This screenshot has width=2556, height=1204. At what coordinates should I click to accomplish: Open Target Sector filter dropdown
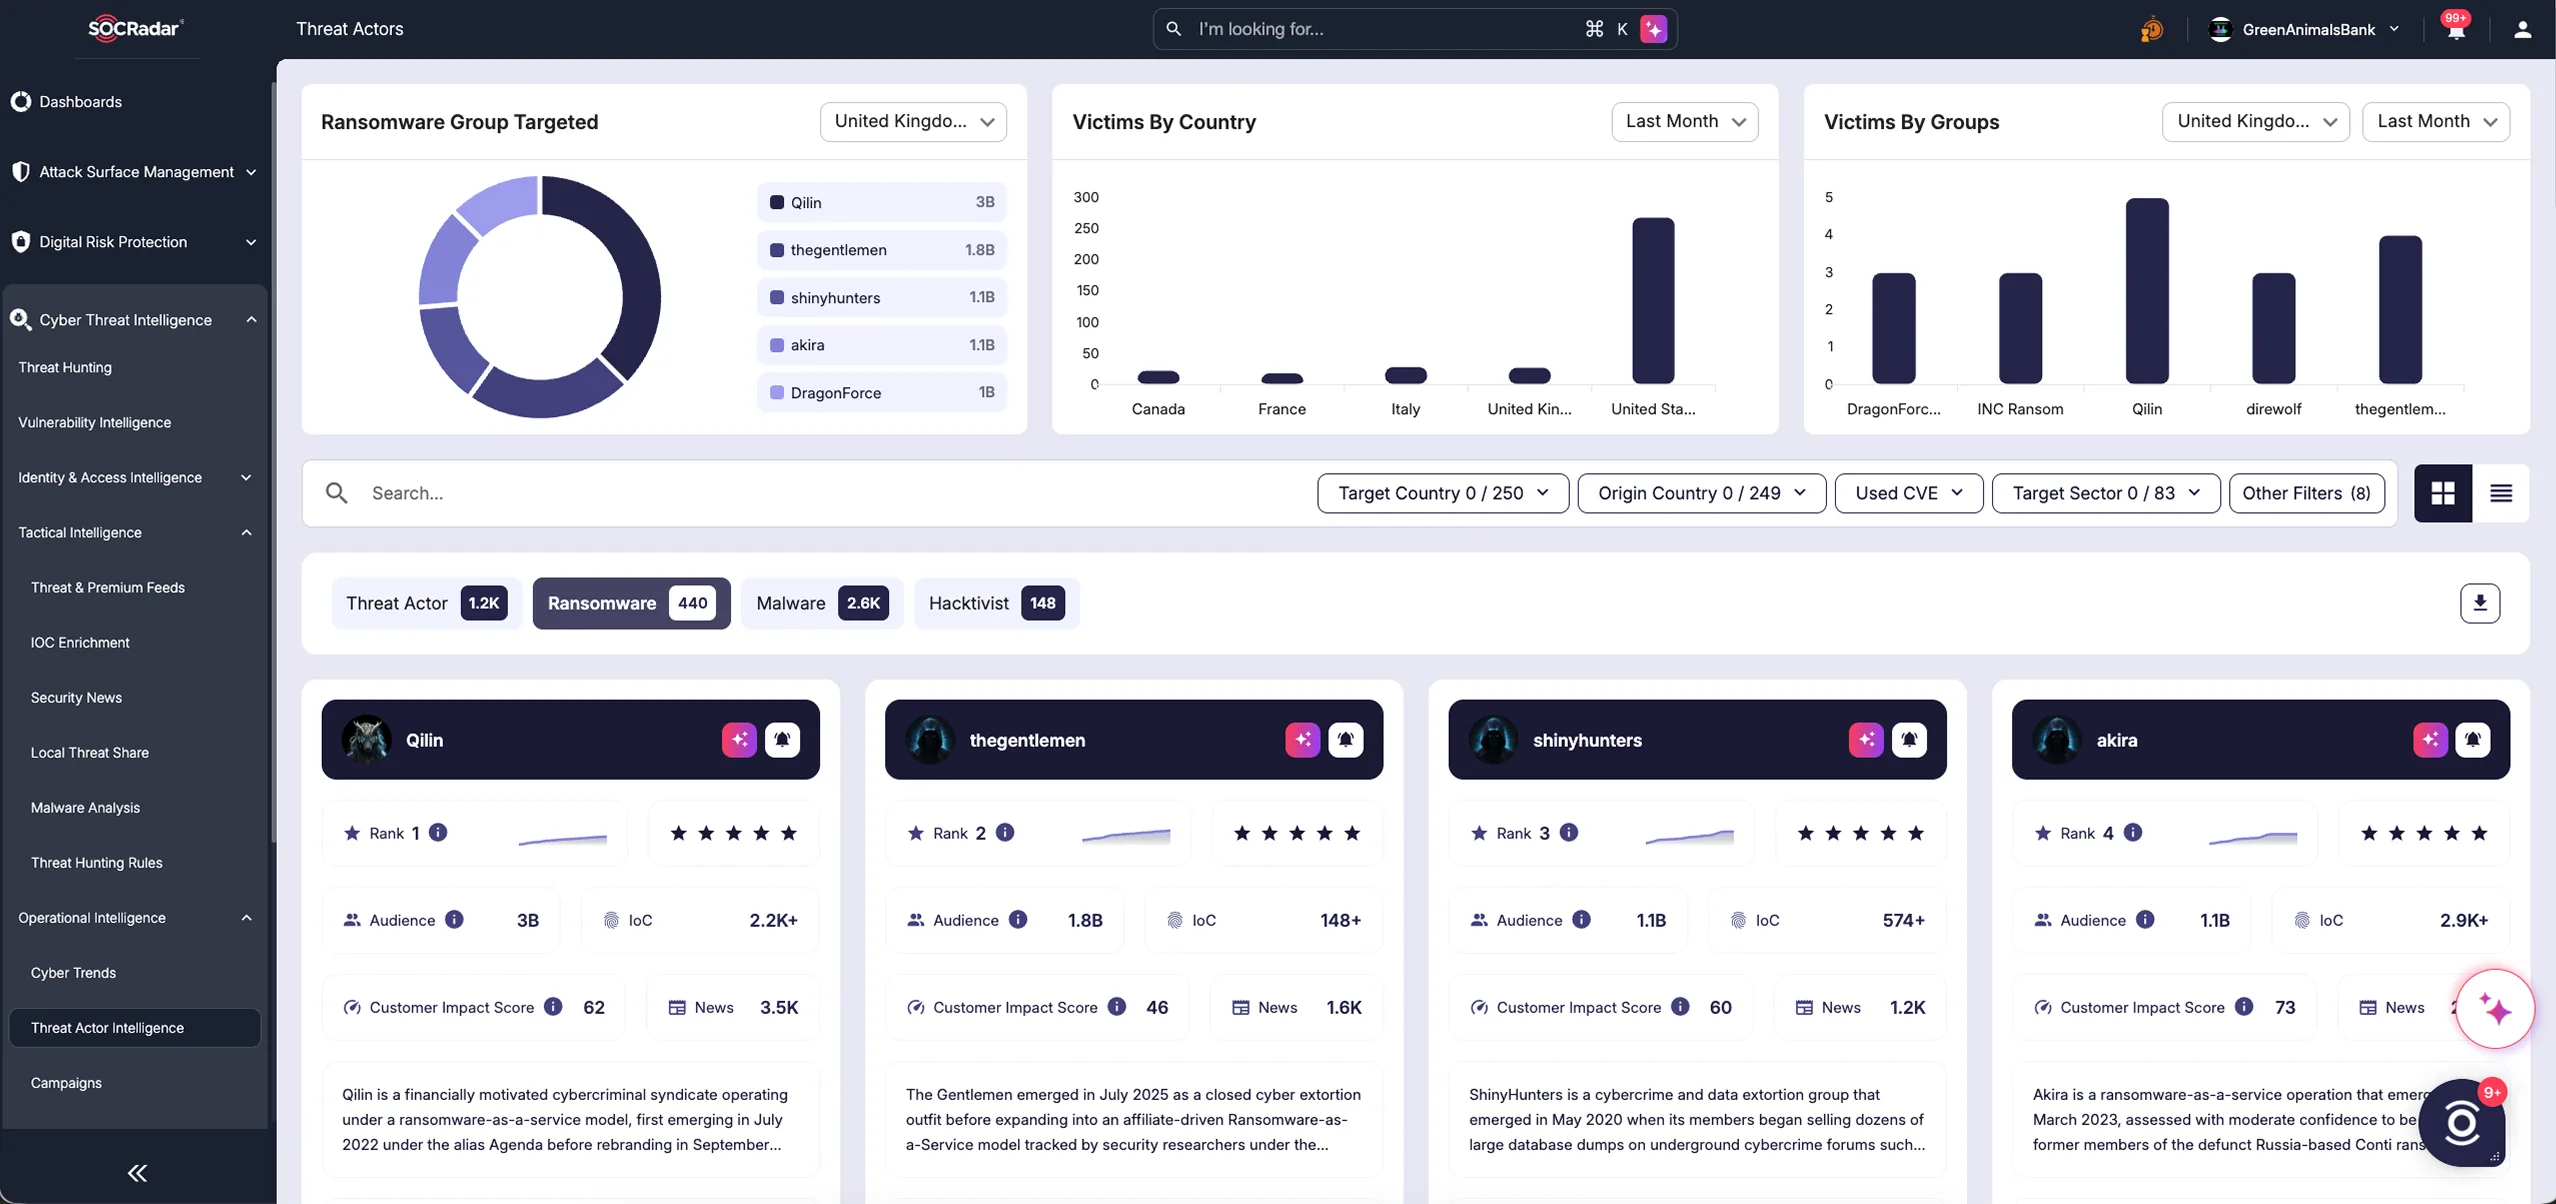(x=2106, y=493)
